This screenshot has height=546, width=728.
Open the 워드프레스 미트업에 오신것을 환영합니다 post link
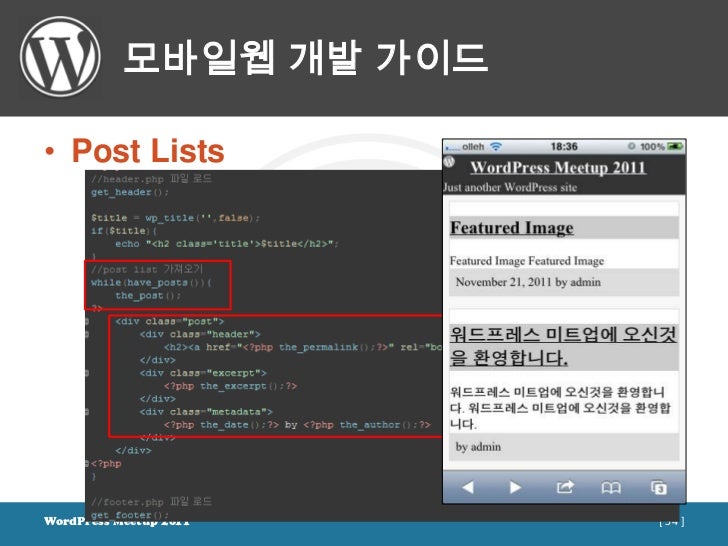coord(563,346)
